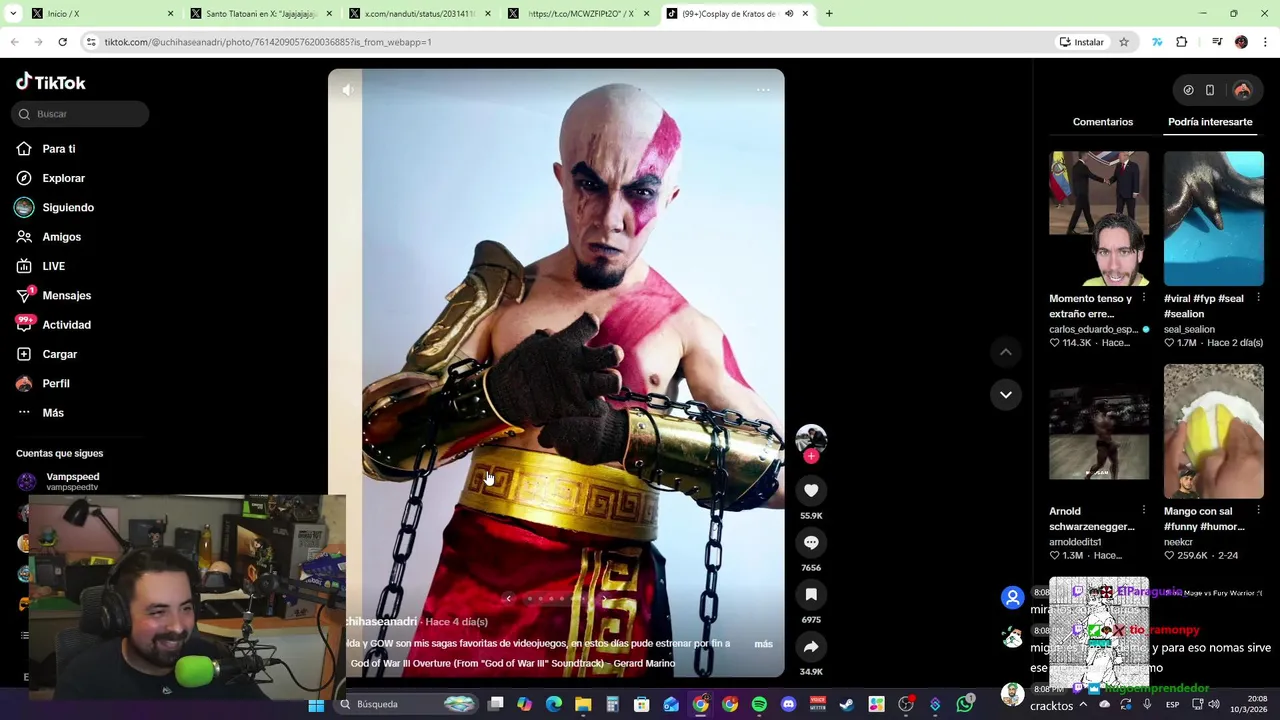The image size is (1280, 720).
Task: Open 'Mango con sal' video thumbnail
Action: coord(1214,431)
